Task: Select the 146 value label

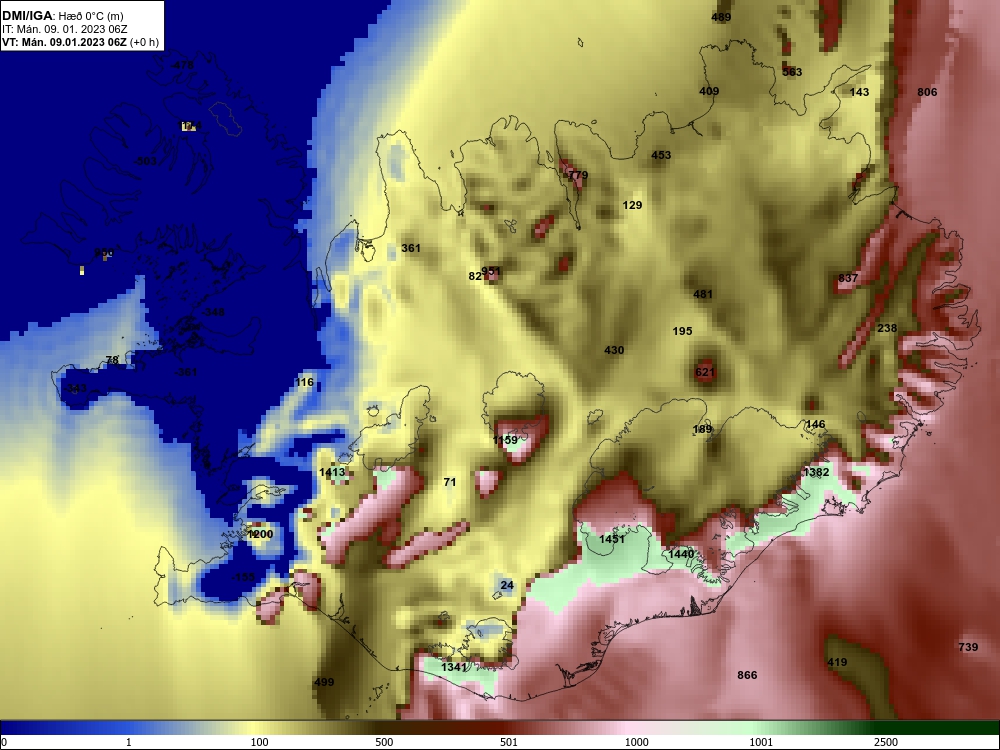Action: coord(815,424)
